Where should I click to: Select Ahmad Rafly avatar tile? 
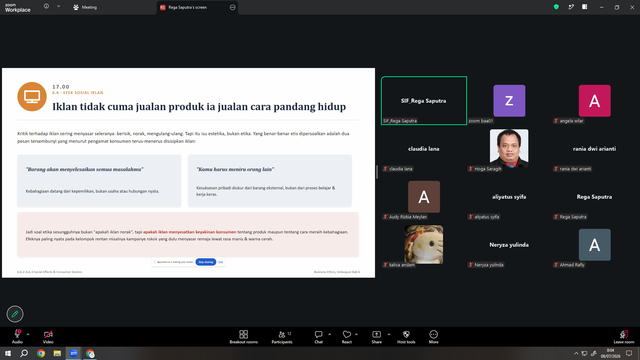(x=594, y=245)
